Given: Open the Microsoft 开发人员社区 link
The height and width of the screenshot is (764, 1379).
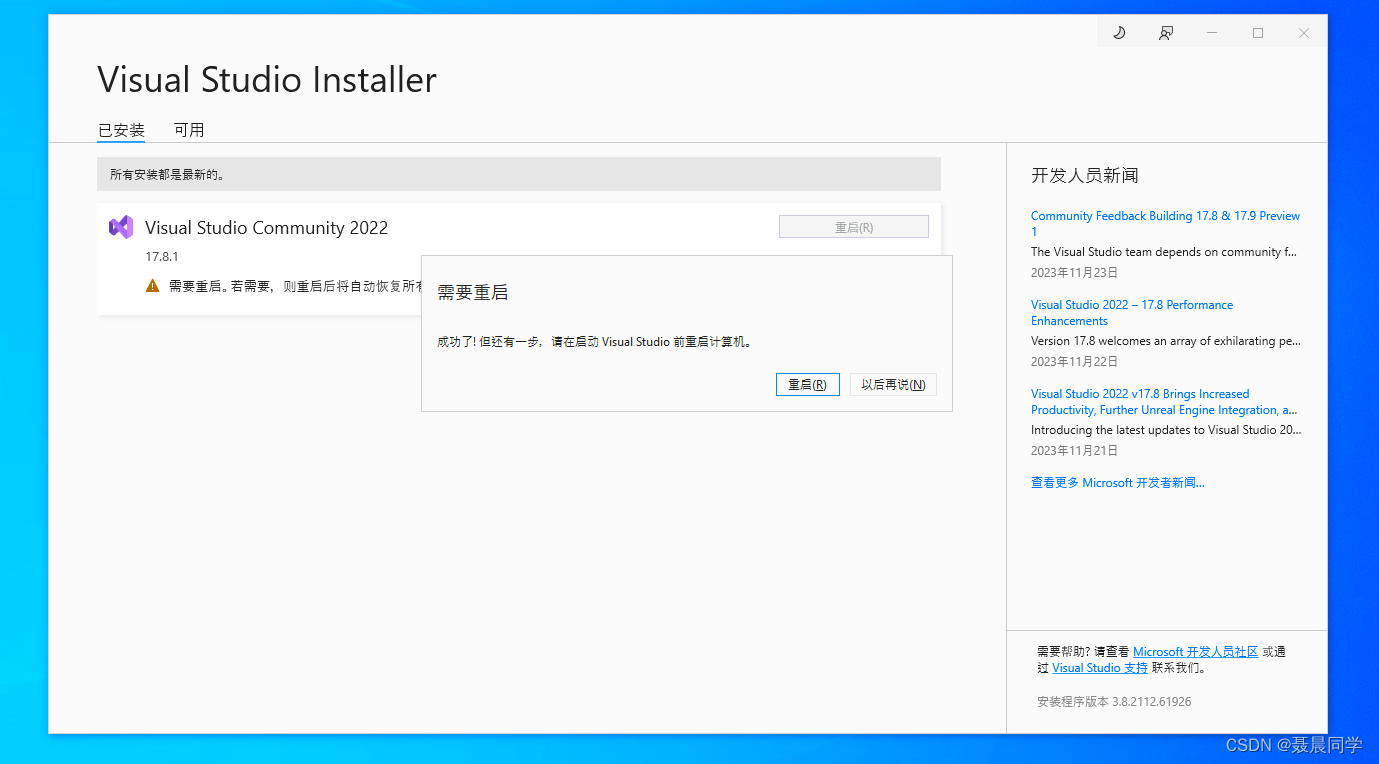Looking at the screenshot, I should pyautogui.click(x=1195, y=651).
